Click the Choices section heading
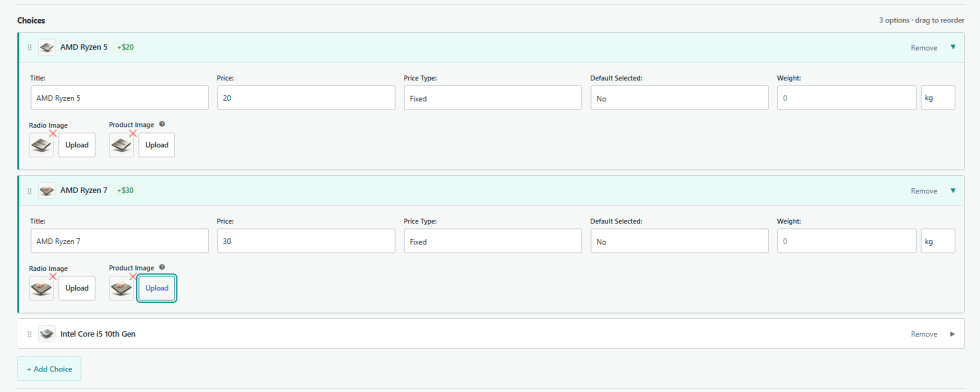This screenshot has height=392, width=980. 31,21
